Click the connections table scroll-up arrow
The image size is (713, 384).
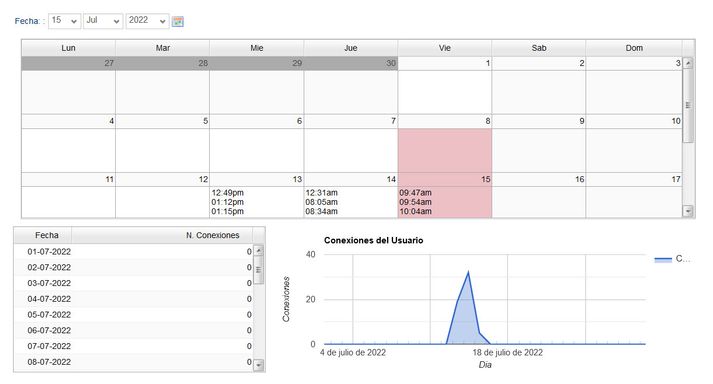(x=258, y=251)
